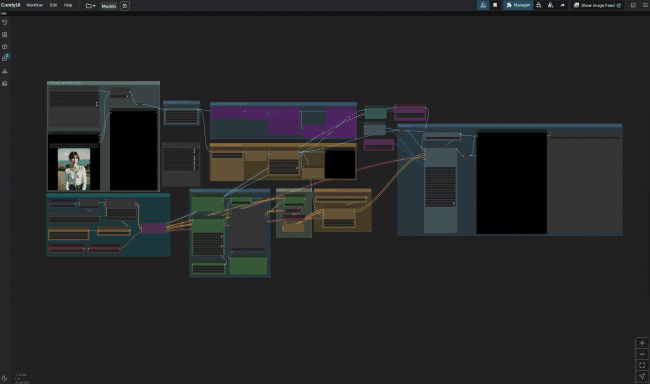Open the hamburger menu at top right
650x384 pixels.
(x=645, y=5)
